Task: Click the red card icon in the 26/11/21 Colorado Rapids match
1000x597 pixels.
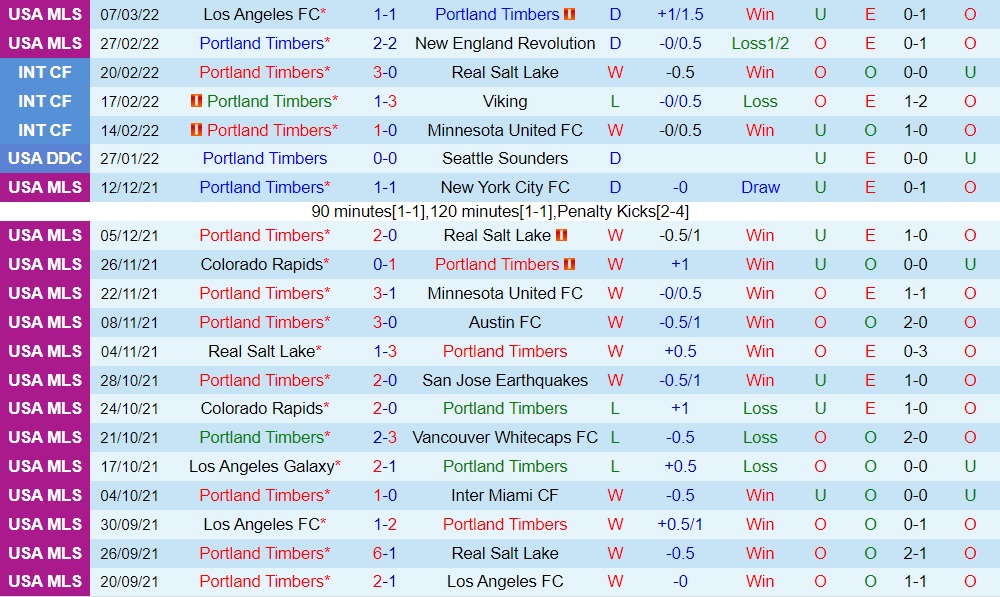Action: 569,264
